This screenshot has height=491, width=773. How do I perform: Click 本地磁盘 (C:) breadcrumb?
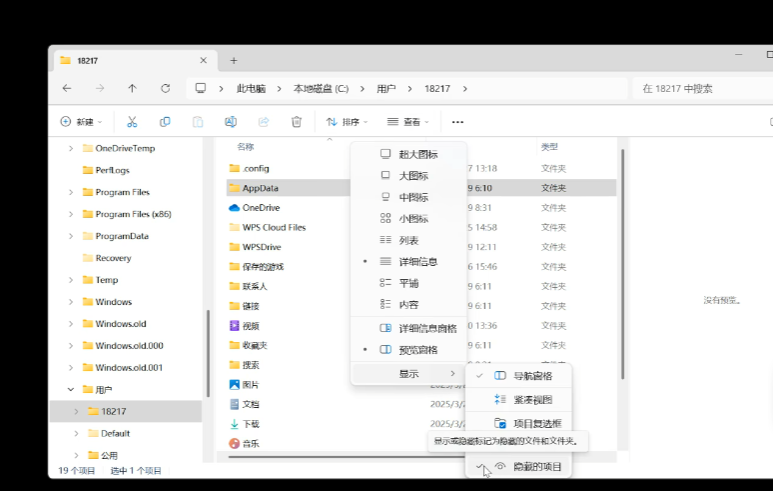[321, 89]
